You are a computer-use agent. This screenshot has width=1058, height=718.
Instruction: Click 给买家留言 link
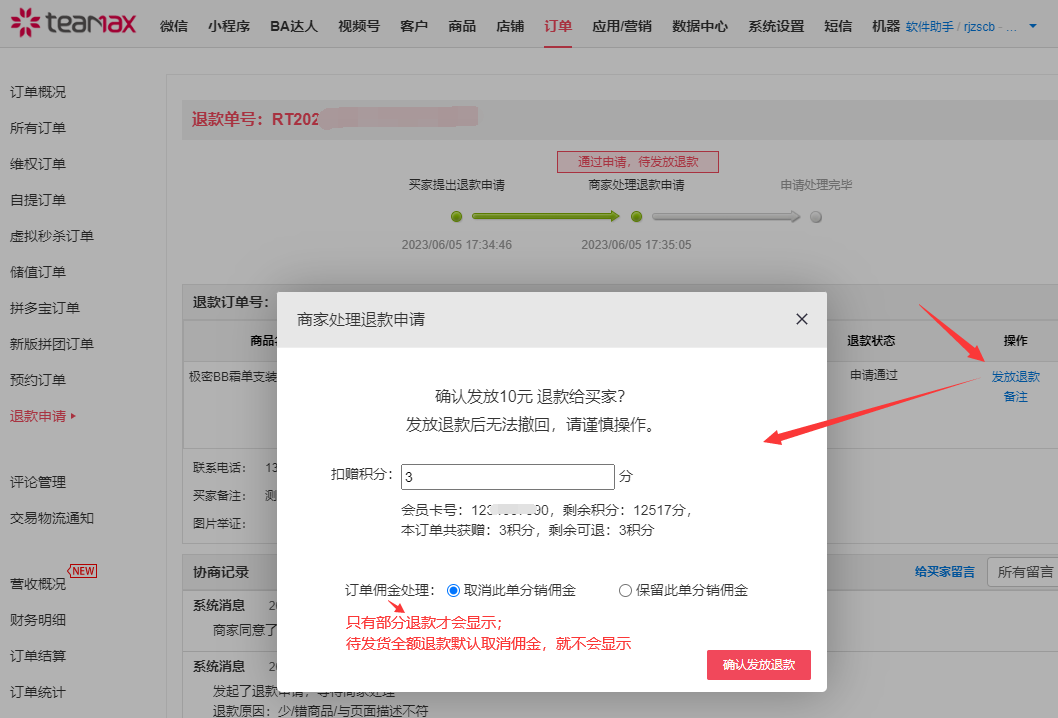pyautogui.click(x=944, y=572)
